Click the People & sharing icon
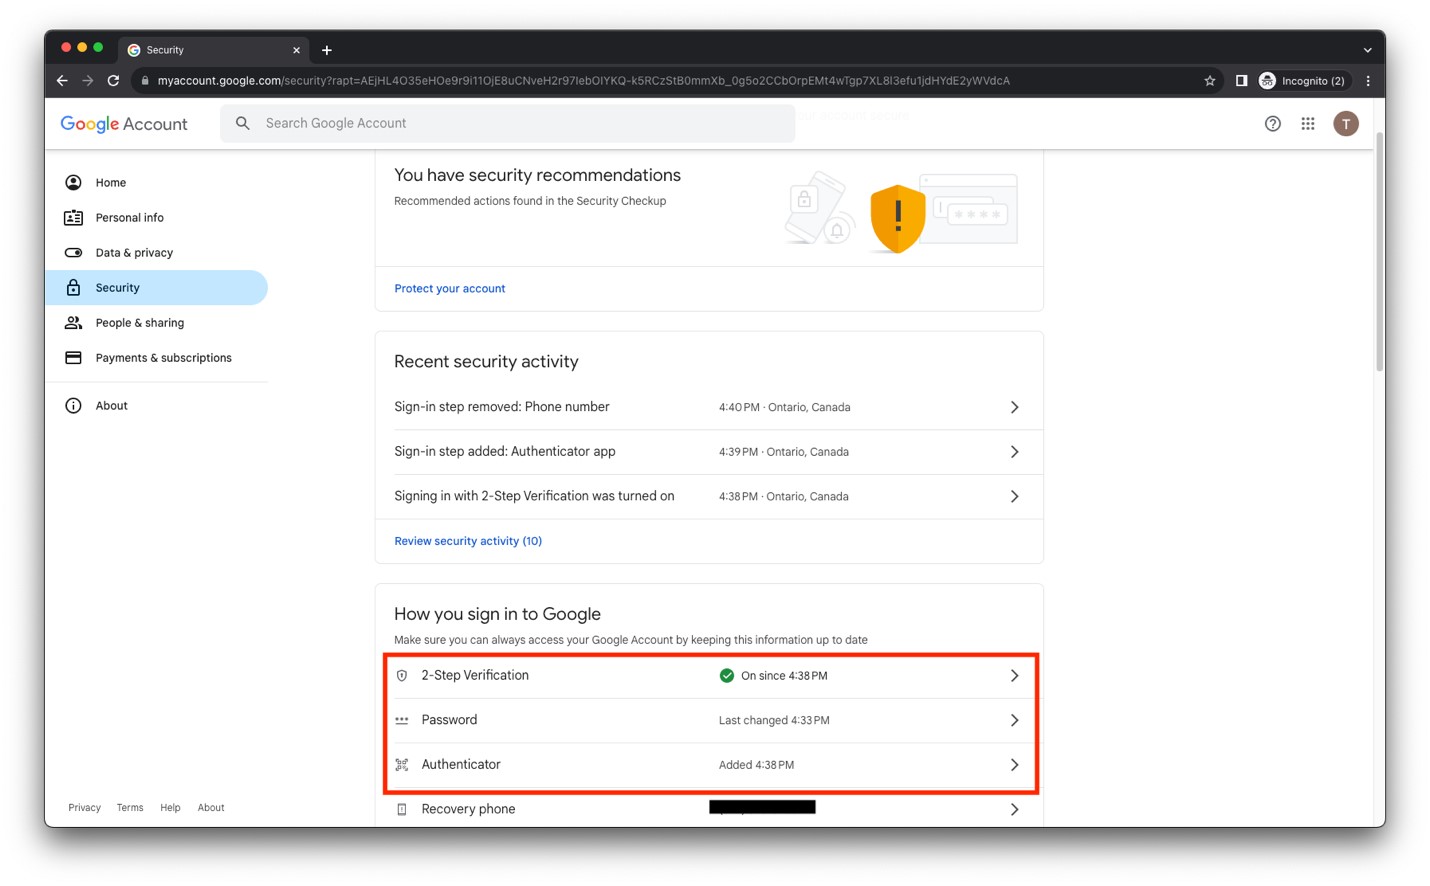Viewport: 1430px width, 886px height. [73, 323]
